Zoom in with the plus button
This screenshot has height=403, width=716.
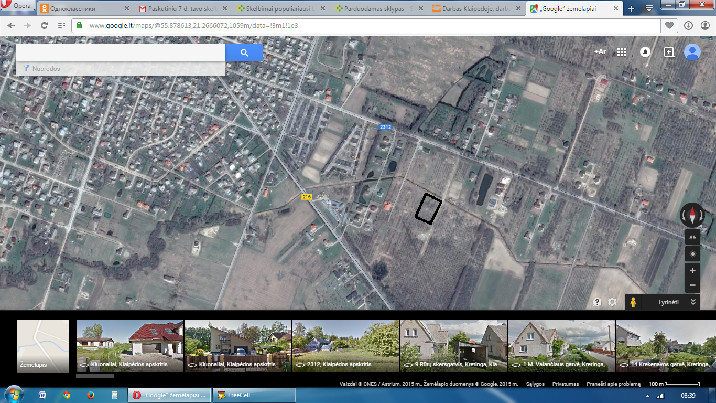coord(691,270)
